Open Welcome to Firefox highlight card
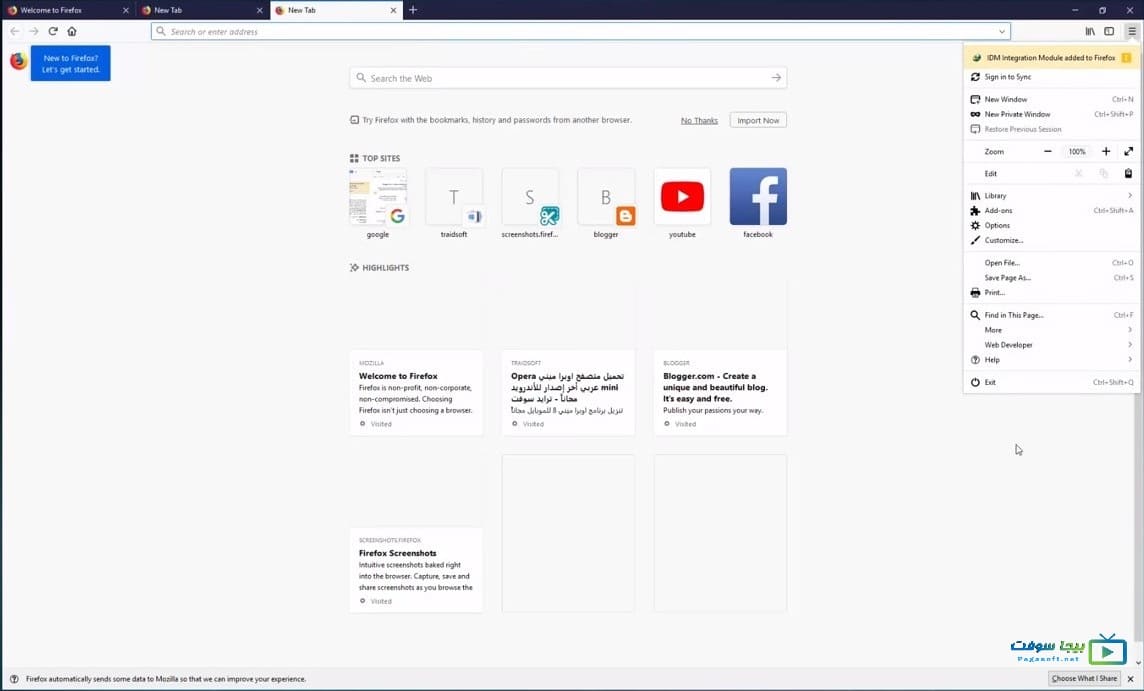Screen dimensions: 1144x691 (x=416, y=357)
